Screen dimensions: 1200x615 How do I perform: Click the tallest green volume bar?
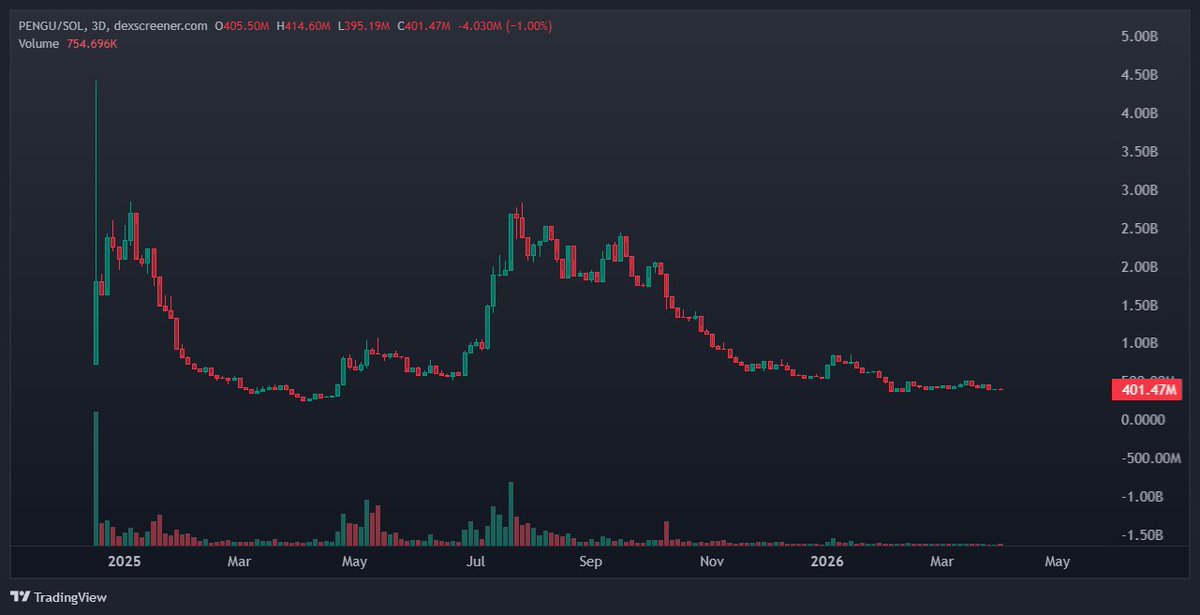[x=96, y=478]
